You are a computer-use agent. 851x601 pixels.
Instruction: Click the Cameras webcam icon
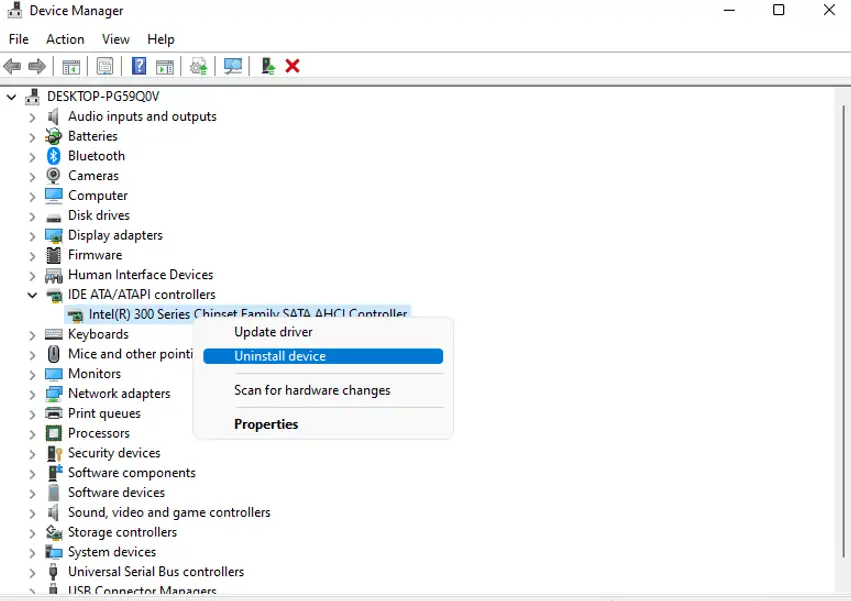53,175
